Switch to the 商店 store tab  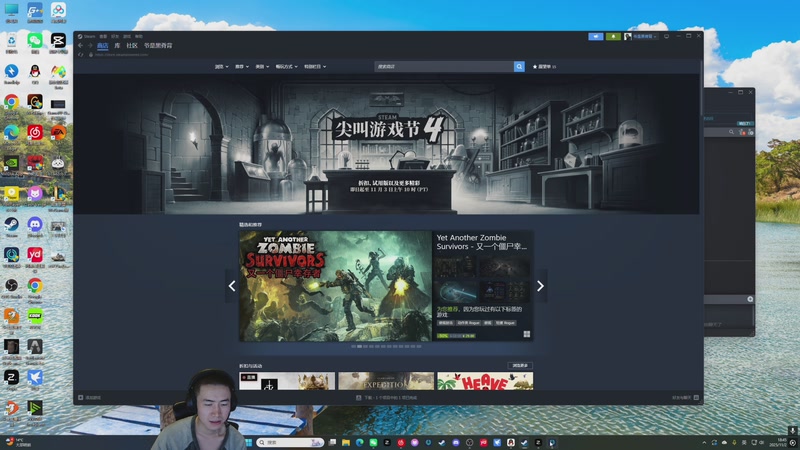103,45
